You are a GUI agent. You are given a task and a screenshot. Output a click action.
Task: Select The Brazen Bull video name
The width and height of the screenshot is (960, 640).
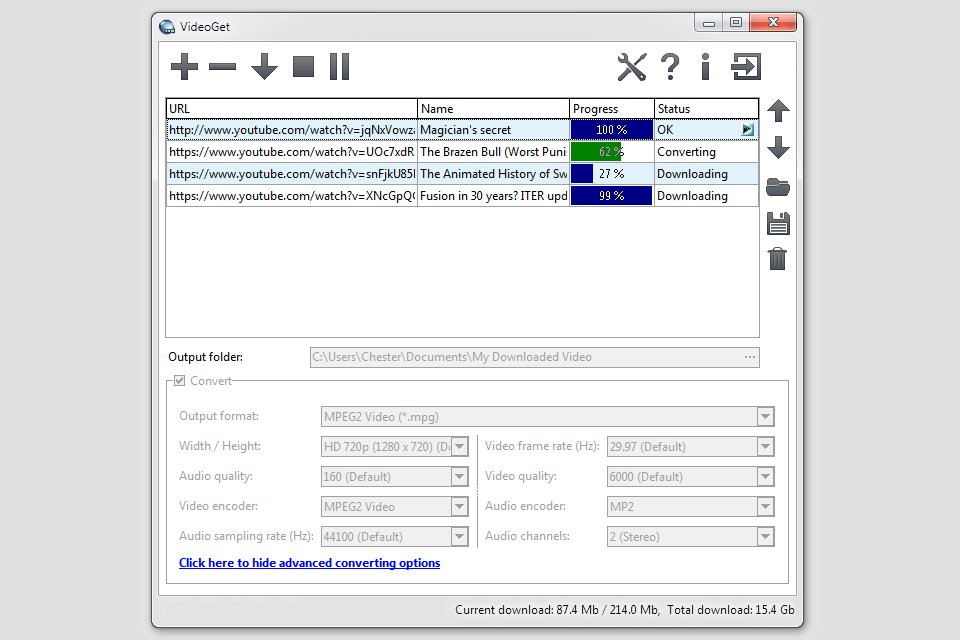click(x=493, y=152)
